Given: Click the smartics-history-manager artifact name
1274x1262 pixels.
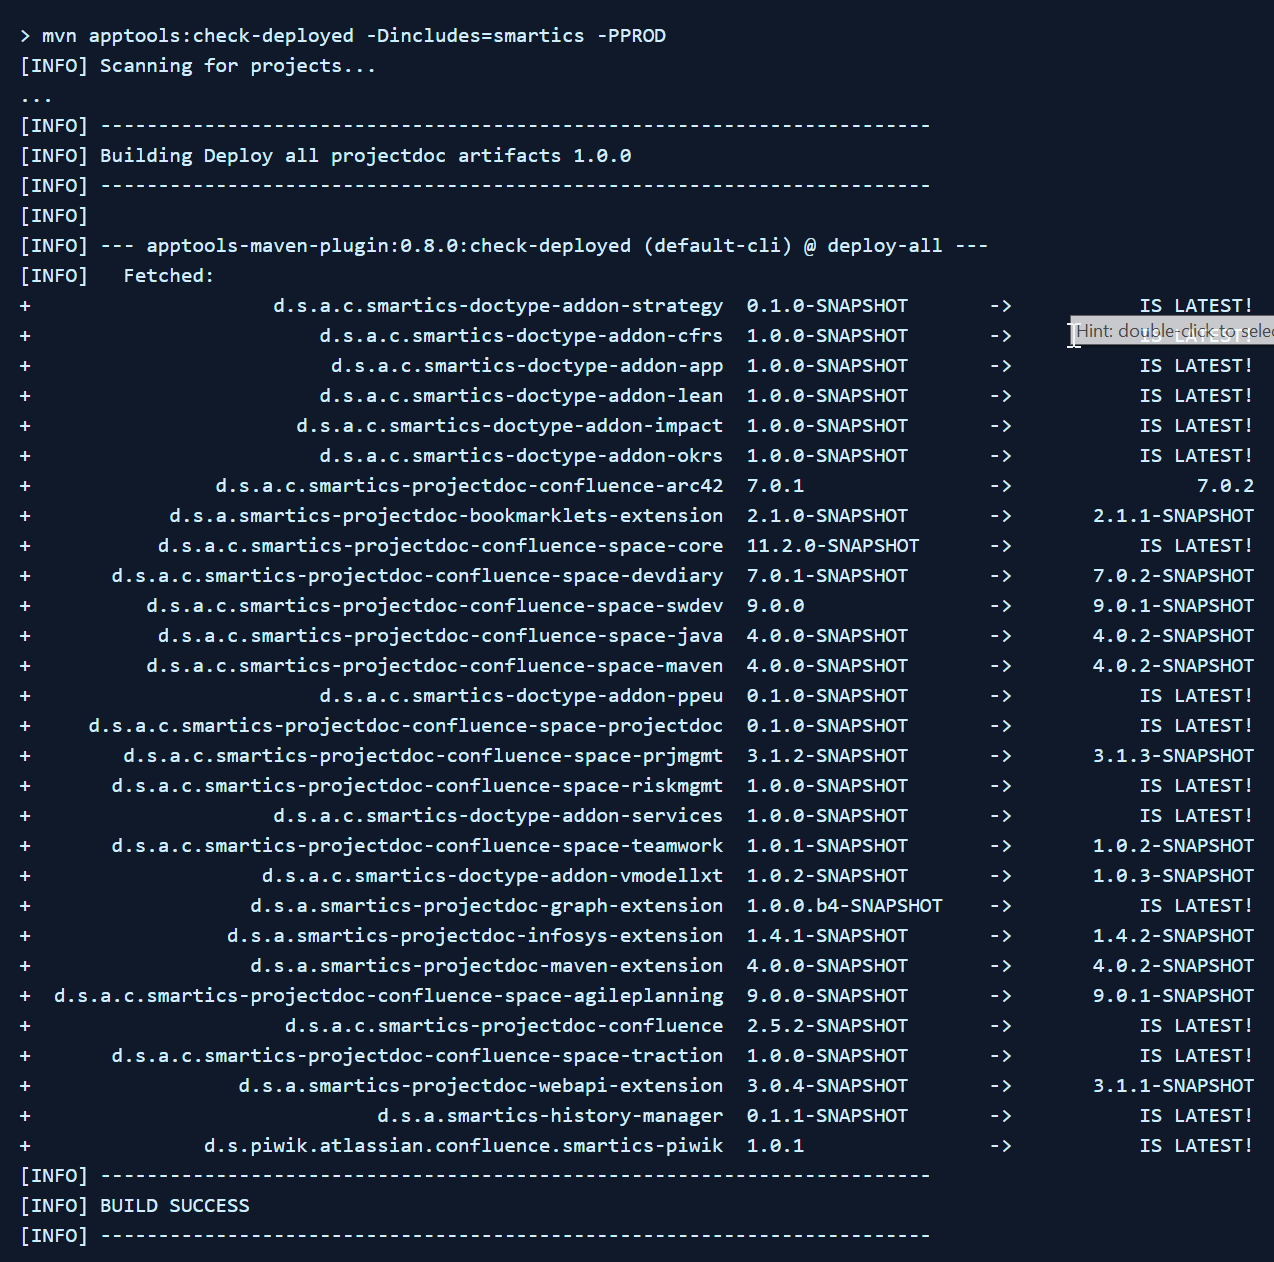Looking at the screenshot, I should pos(549,1116).
